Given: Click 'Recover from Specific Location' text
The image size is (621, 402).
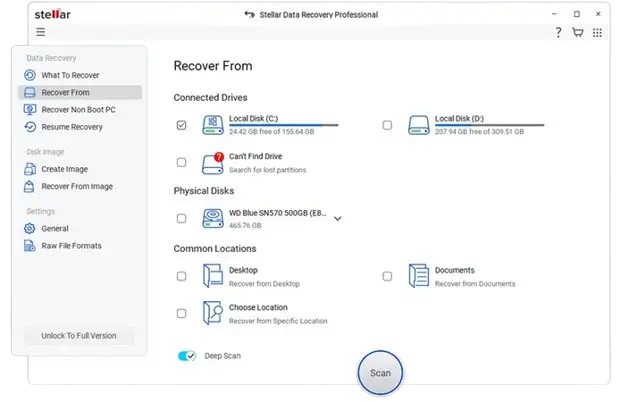Looking at the screenshot, I should (278, 321).
